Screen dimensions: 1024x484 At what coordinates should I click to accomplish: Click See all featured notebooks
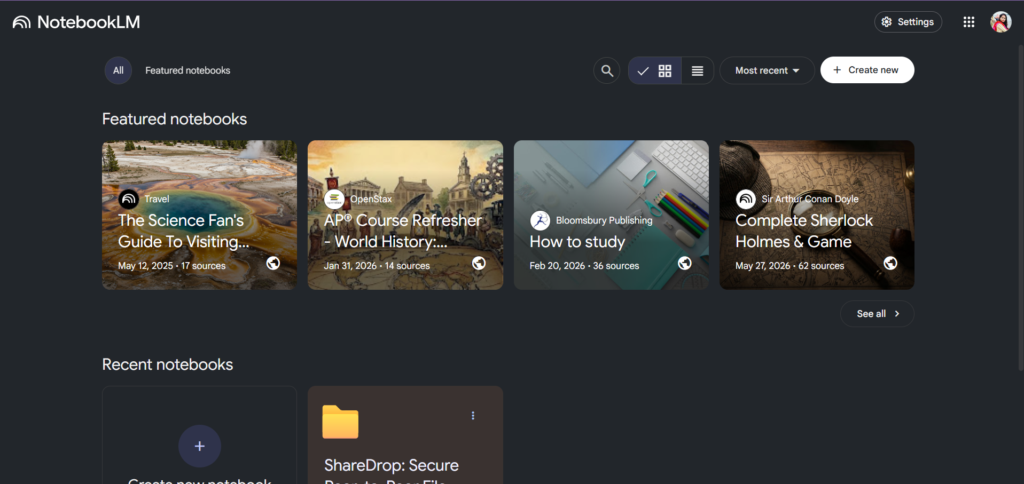point(877,314)
